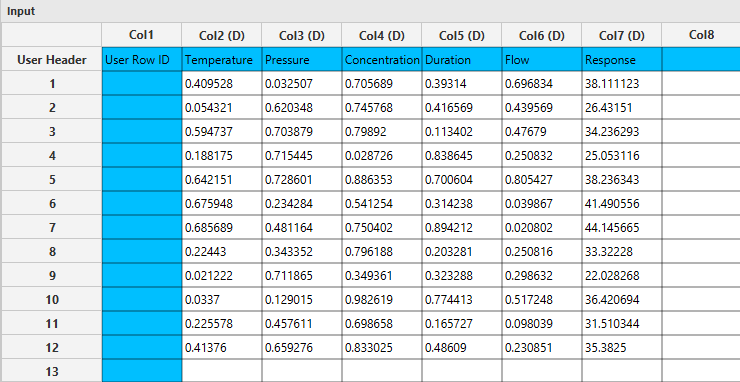The width and height of the screenshot is (740, 382).
Task: Click the Duration header cell
Action: pos(462,59)
